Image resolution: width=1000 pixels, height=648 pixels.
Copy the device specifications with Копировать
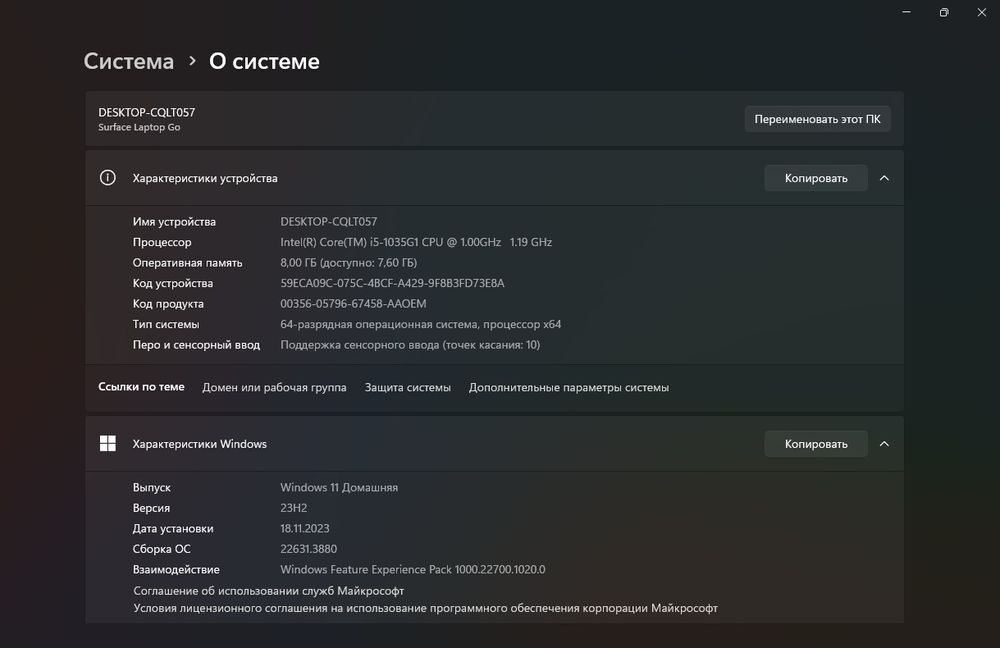(816, 178)
